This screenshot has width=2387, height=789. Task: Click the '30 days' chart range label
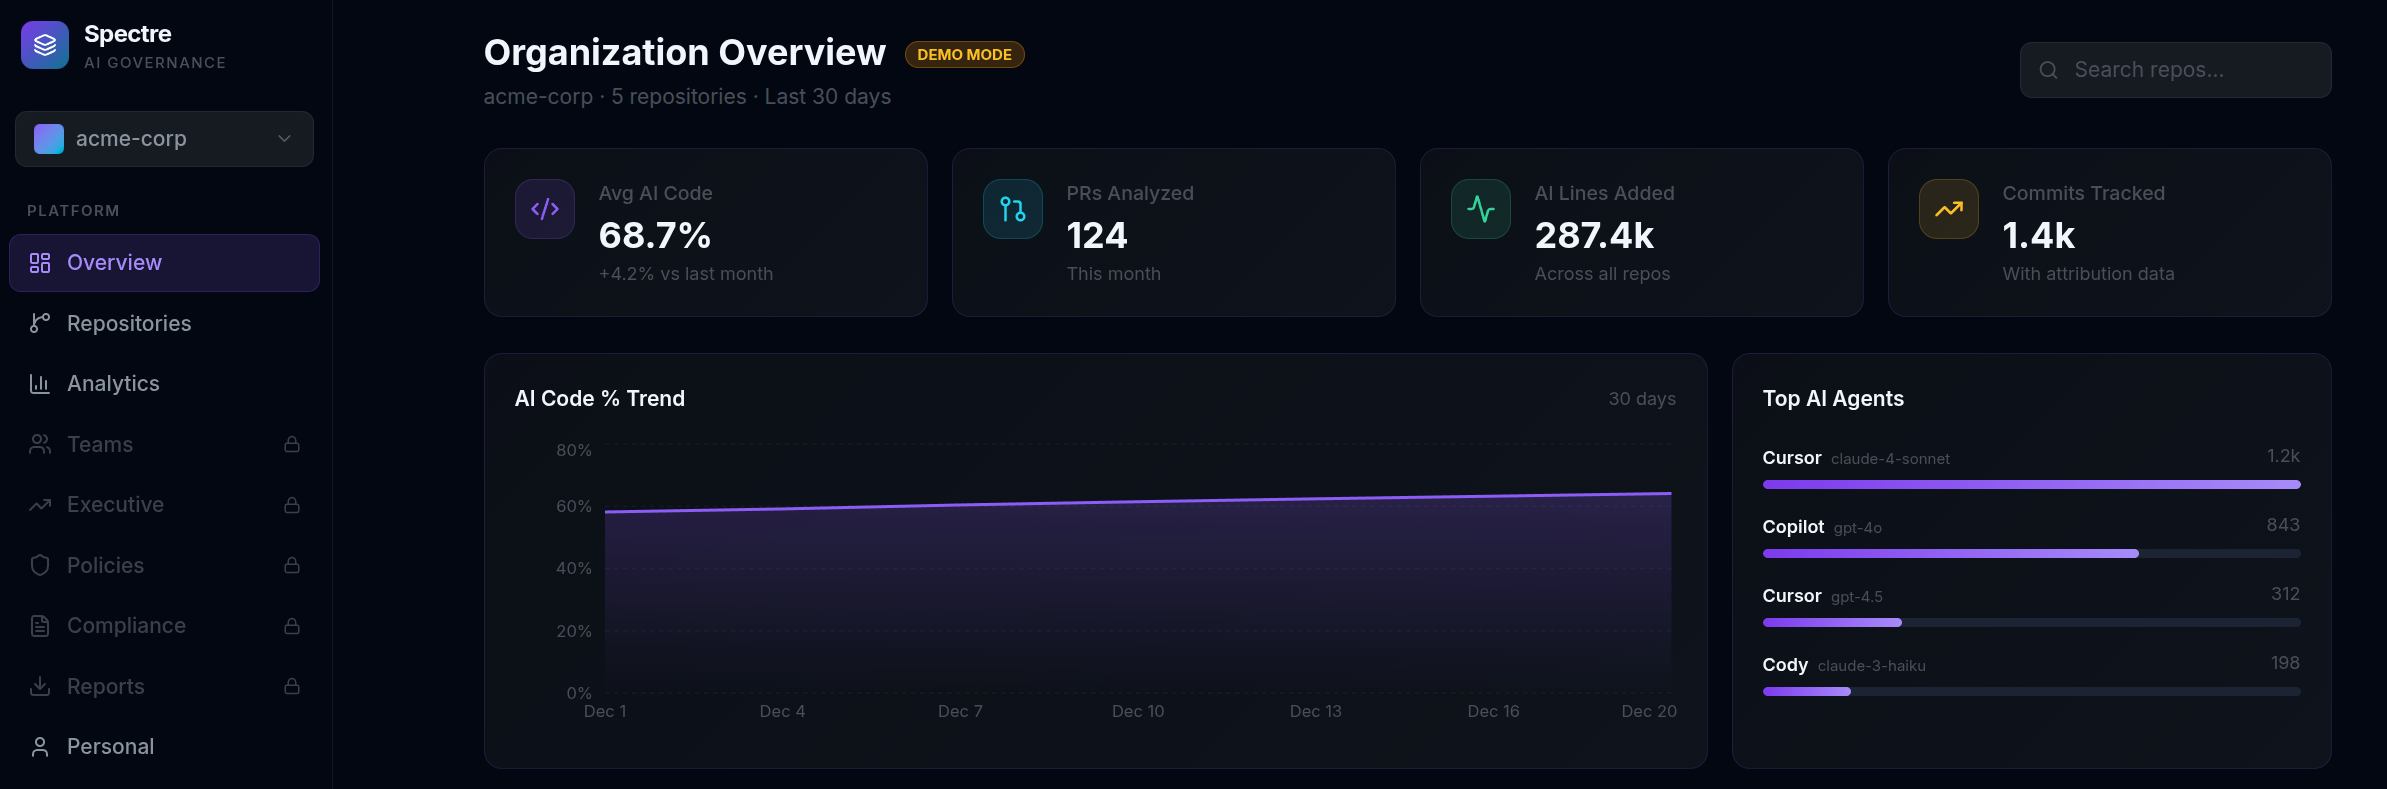[x=1642, y=399]
